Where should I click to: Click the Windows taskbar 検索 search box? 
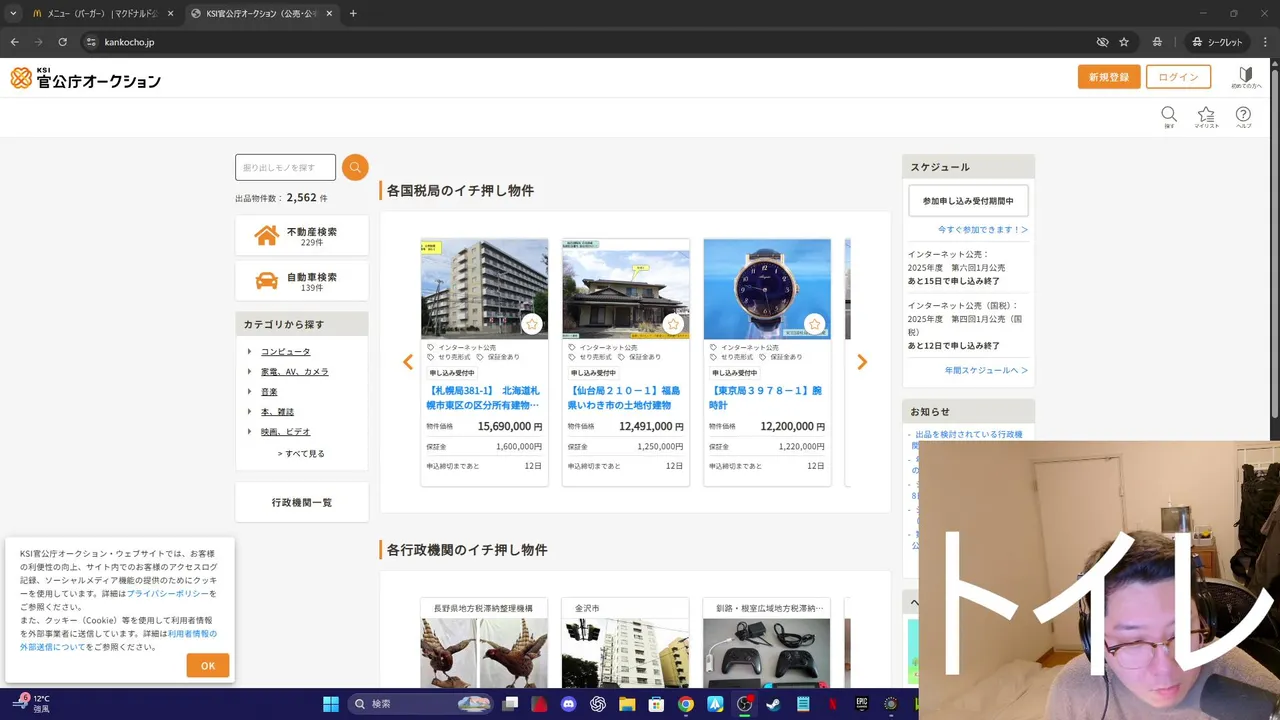pos(419,704)
